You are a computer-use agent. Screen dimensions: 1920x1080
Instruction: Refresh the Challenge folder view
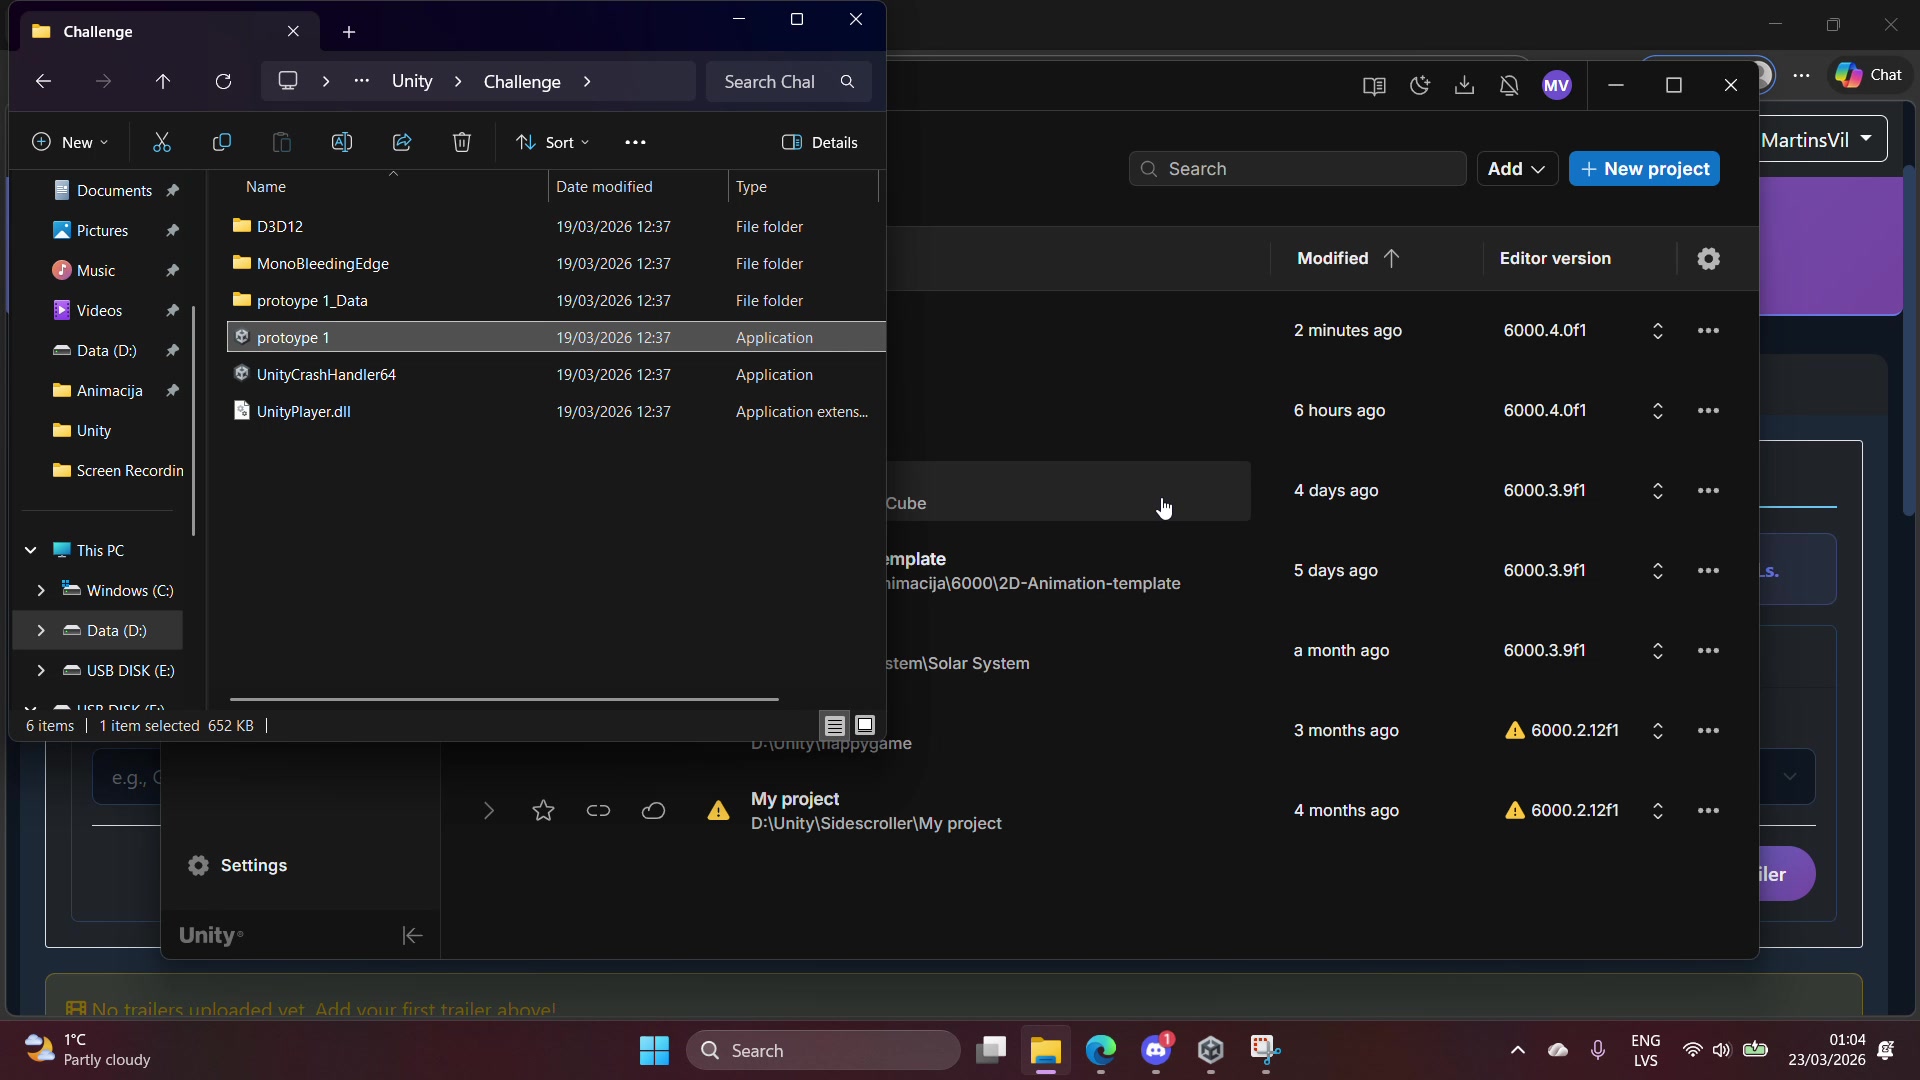point(224,82)
